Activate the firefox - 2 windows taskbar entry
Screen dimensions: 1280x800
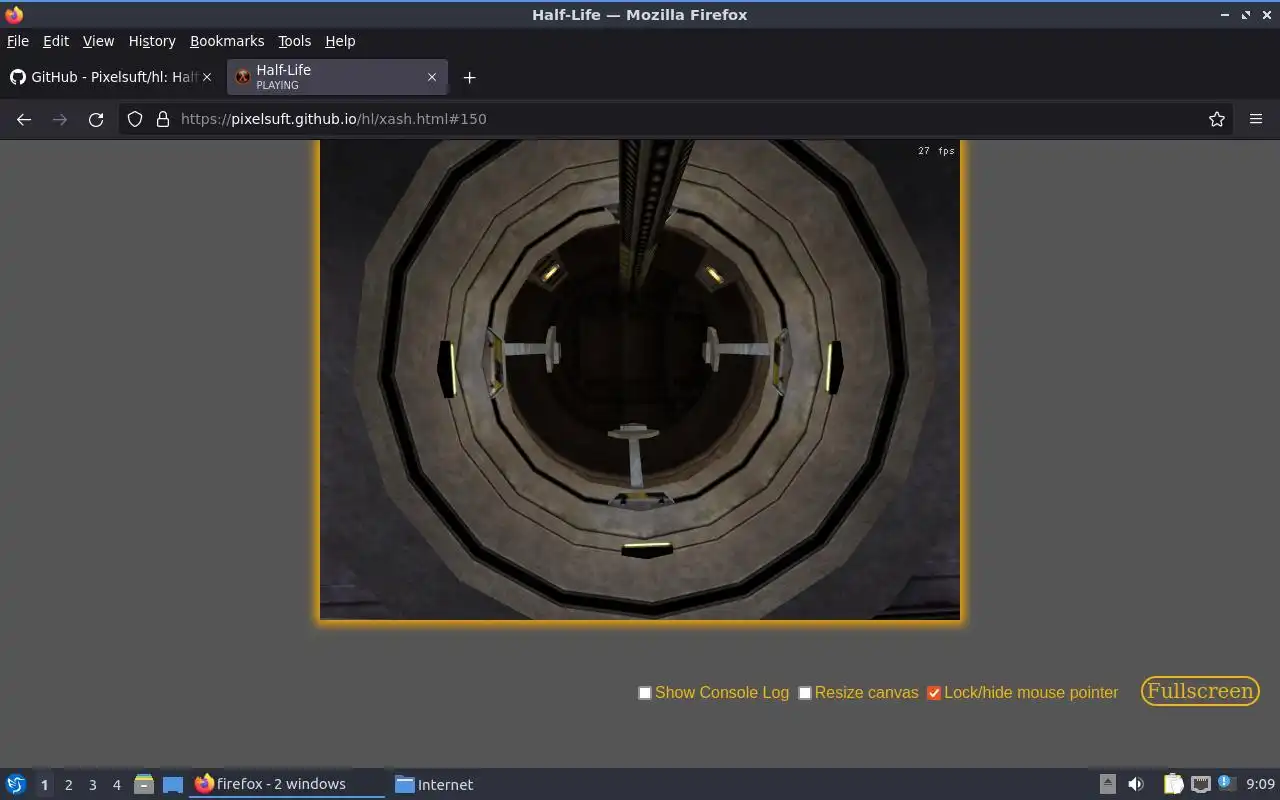coord(287,784)
